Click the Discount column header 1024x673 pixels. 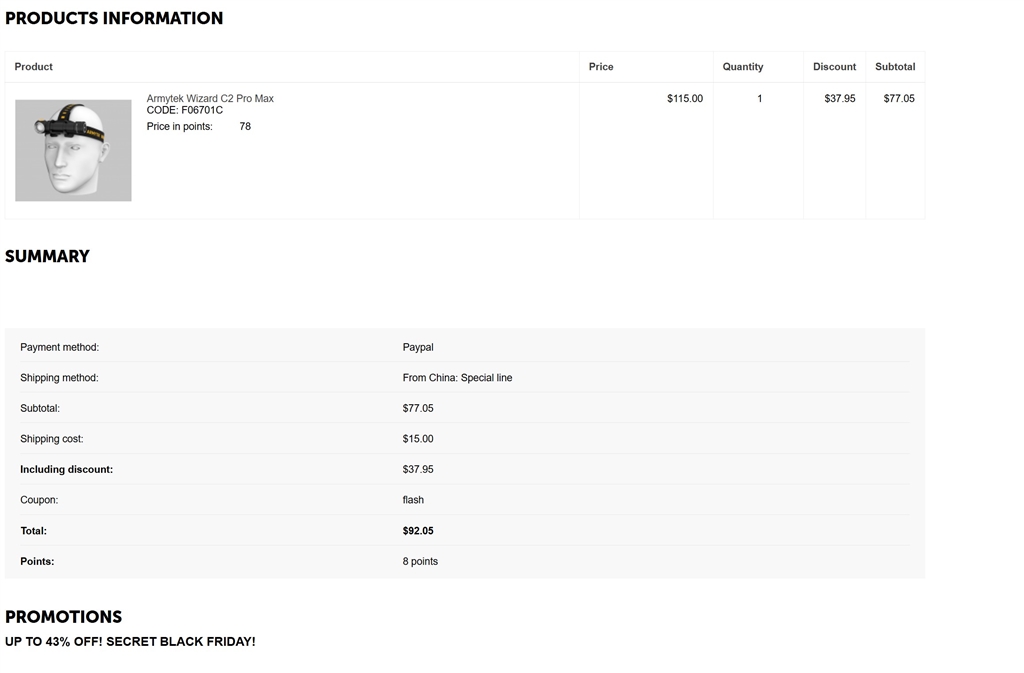834,67
